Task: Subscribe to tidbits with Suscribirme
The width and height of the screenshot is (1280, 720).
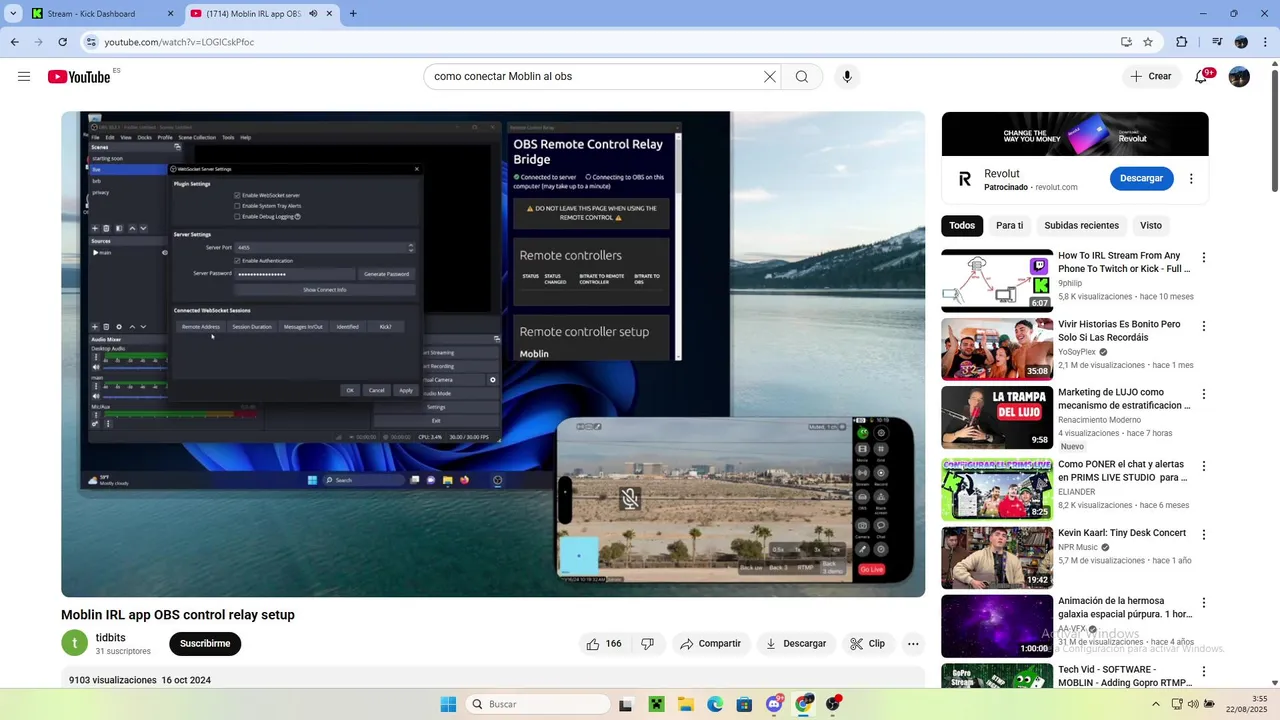Action: pos(205,644)
